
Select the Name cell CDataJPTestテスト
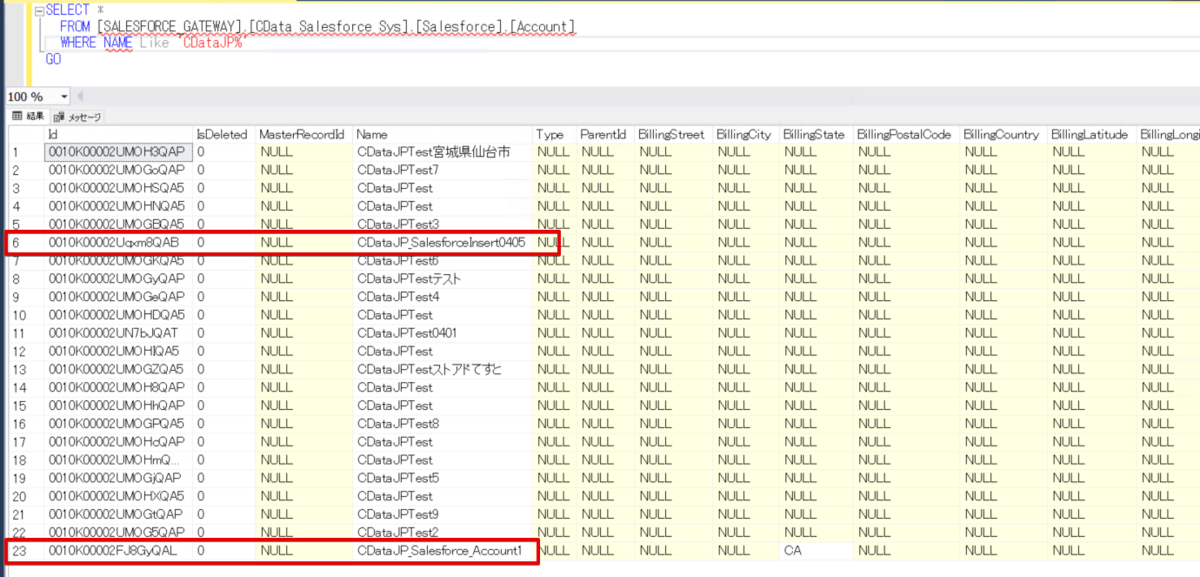point(442,279)
